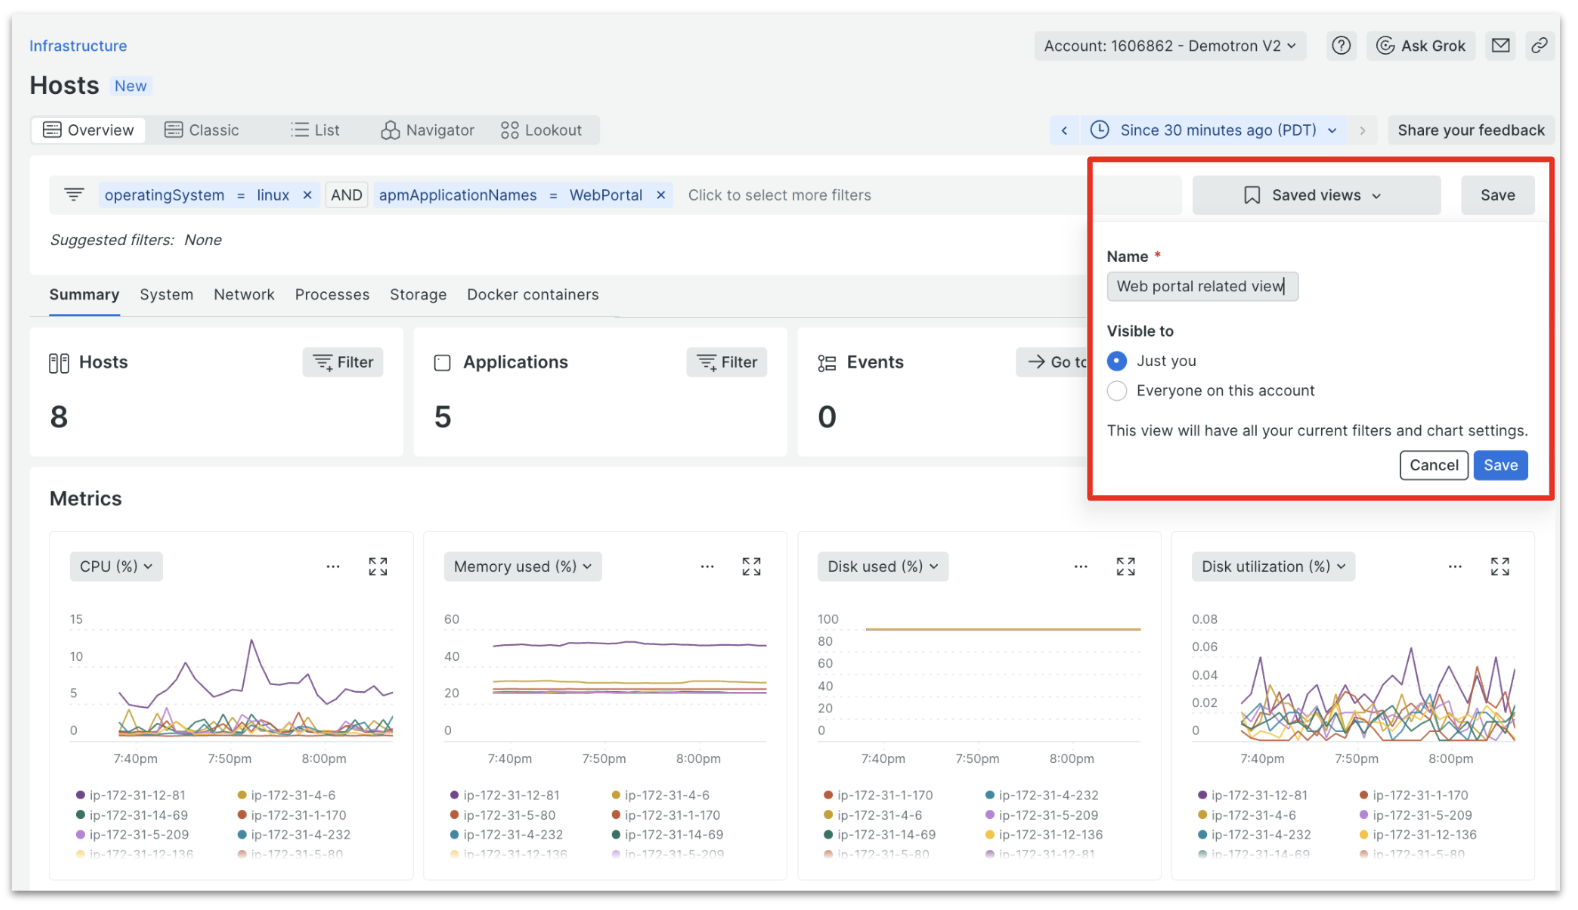Image resolution: width=1578 pixels, height=910 pixels.
Task: Click the Hosts card icon
Action: pos(59,363)
